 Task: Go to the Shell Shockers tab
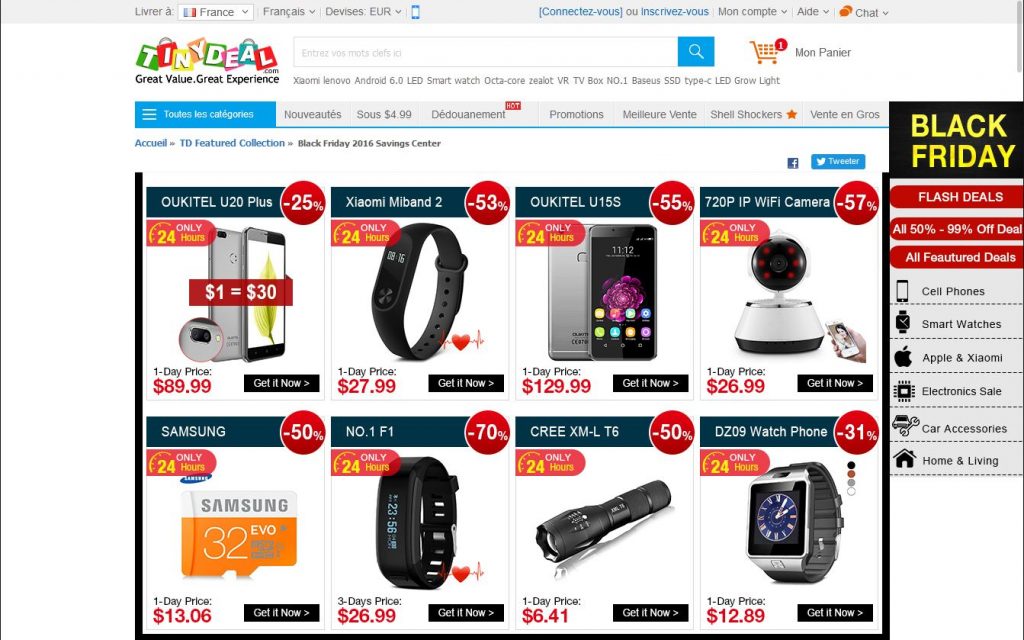pos(754,114)
